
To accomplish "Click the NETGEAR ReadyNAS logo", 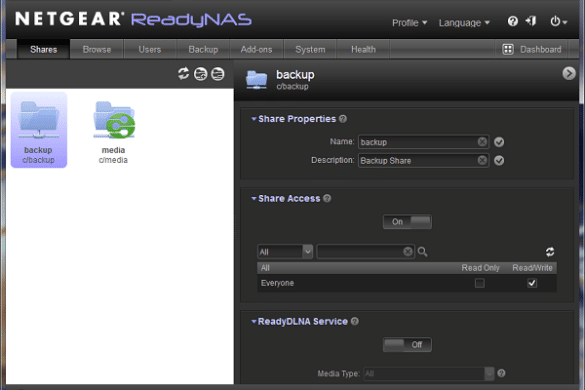I will pos(133,19).
